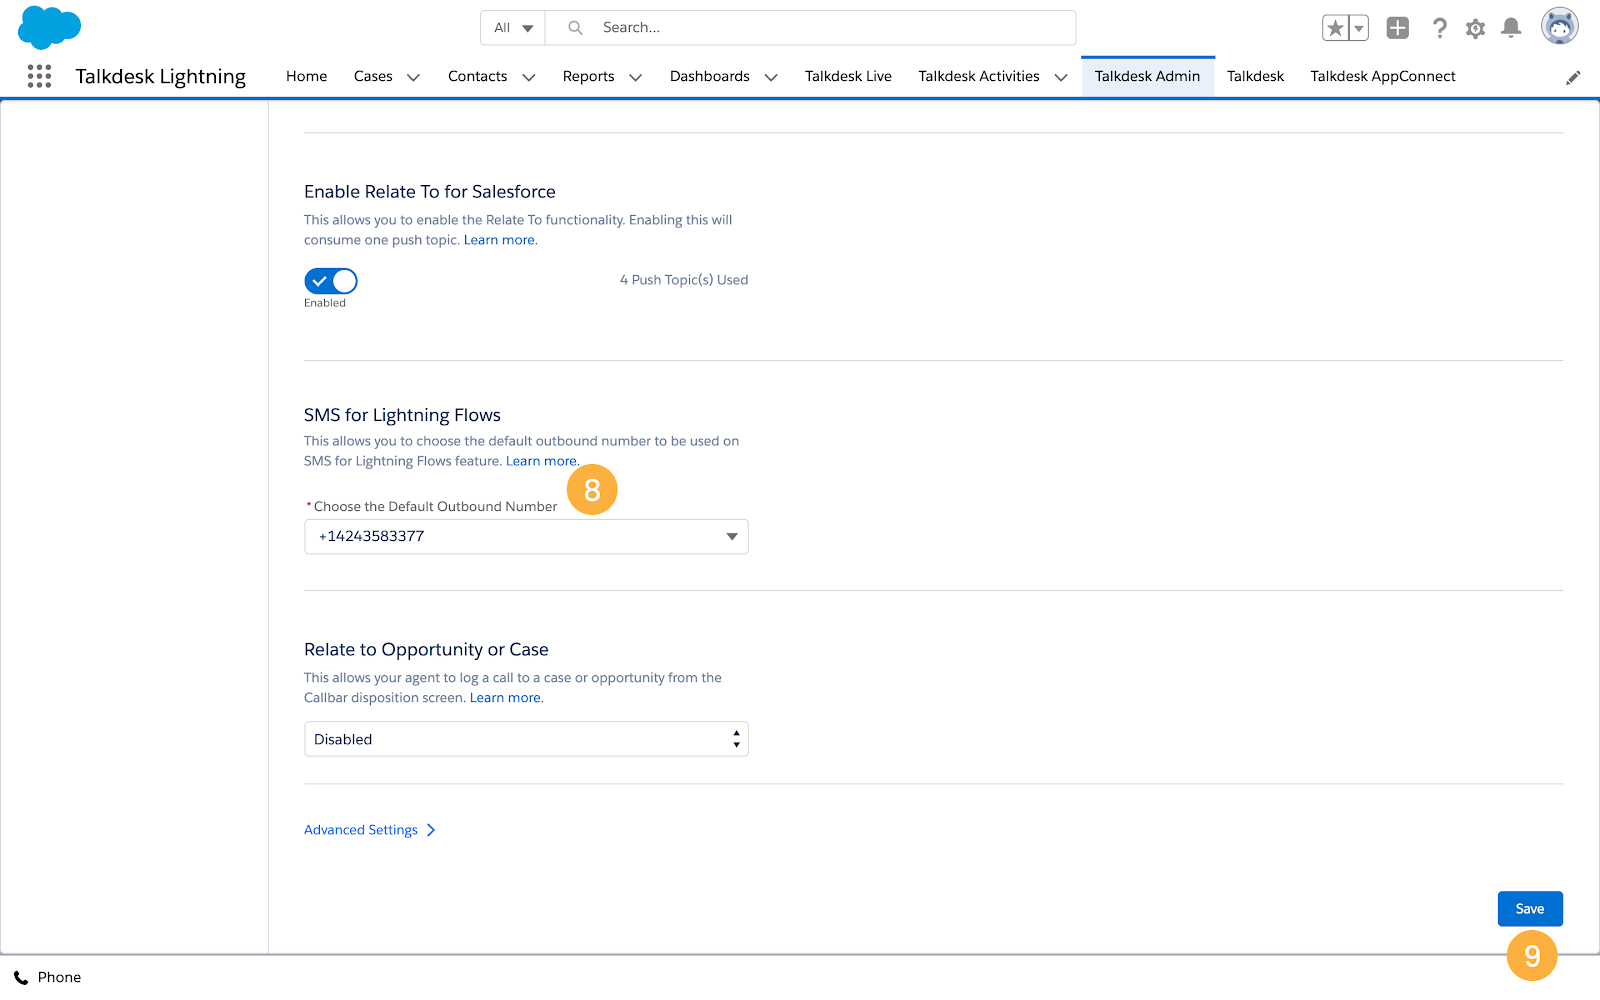Toggle the Enable Relate To switch
Viewport: 1600px width, 1000px height.
tap(331, 281)
